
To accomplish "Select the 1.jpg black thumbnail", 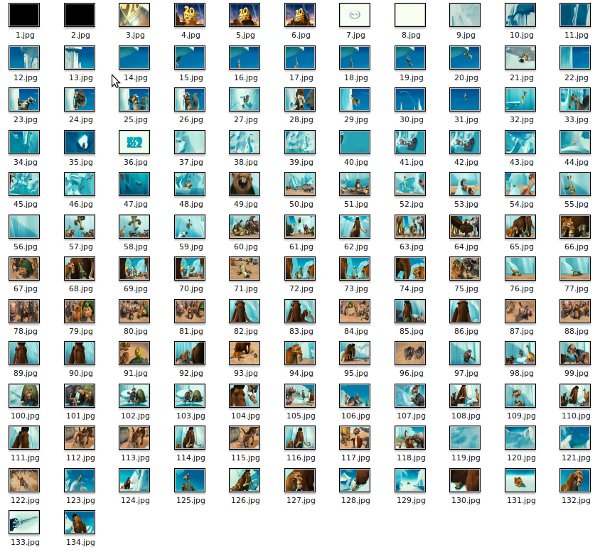I will pyautogui.click(x=24, y=15).
